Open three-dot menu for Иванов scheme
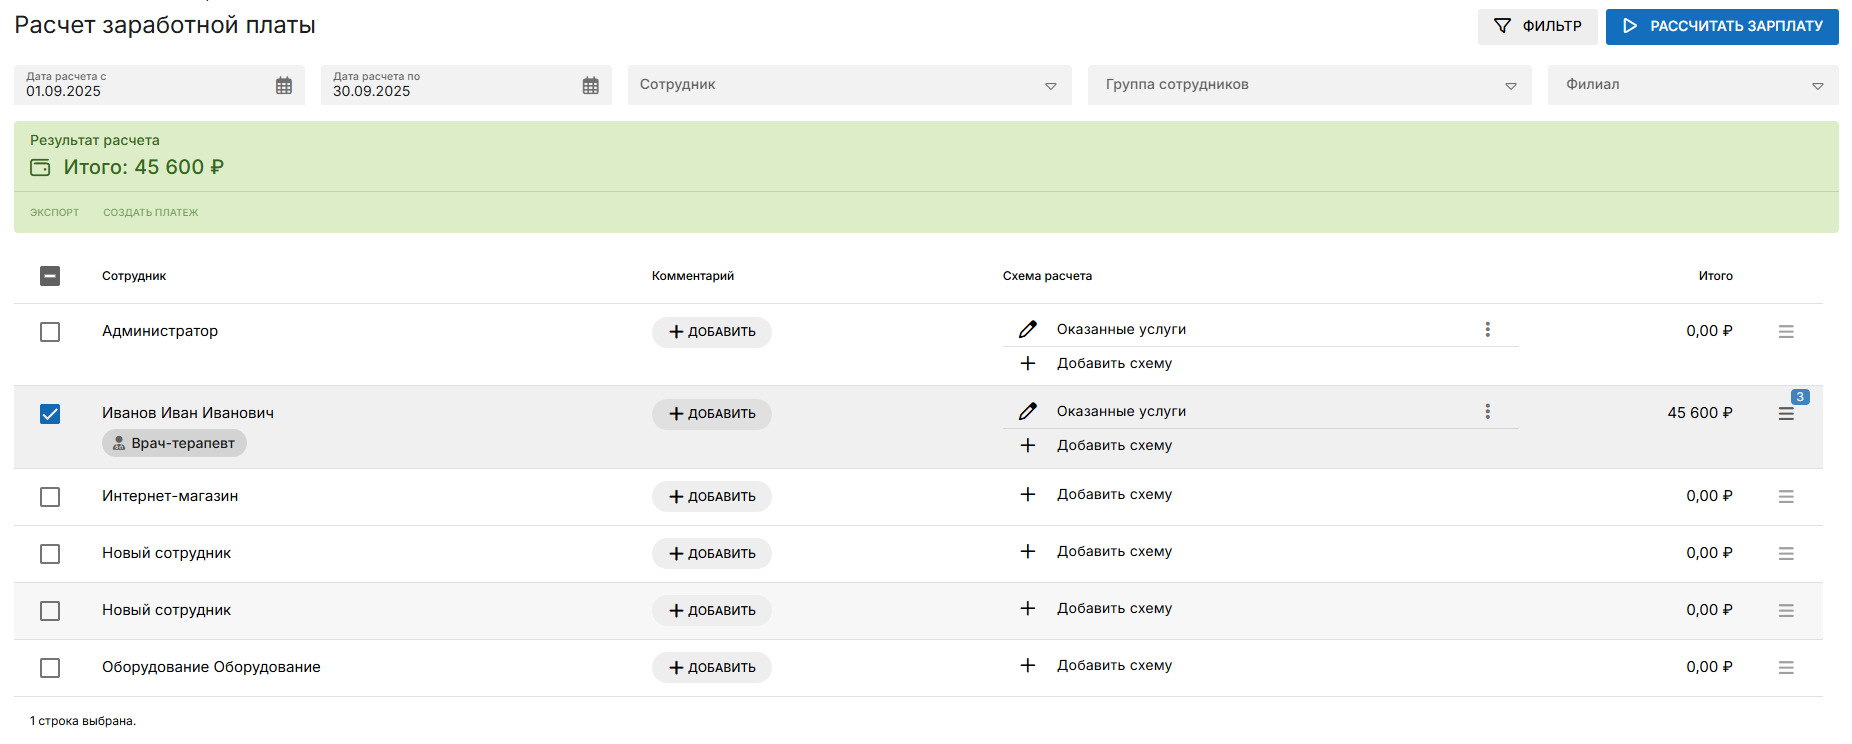The width and height of the screenshot is (1852, 744). coord(1487,411)
